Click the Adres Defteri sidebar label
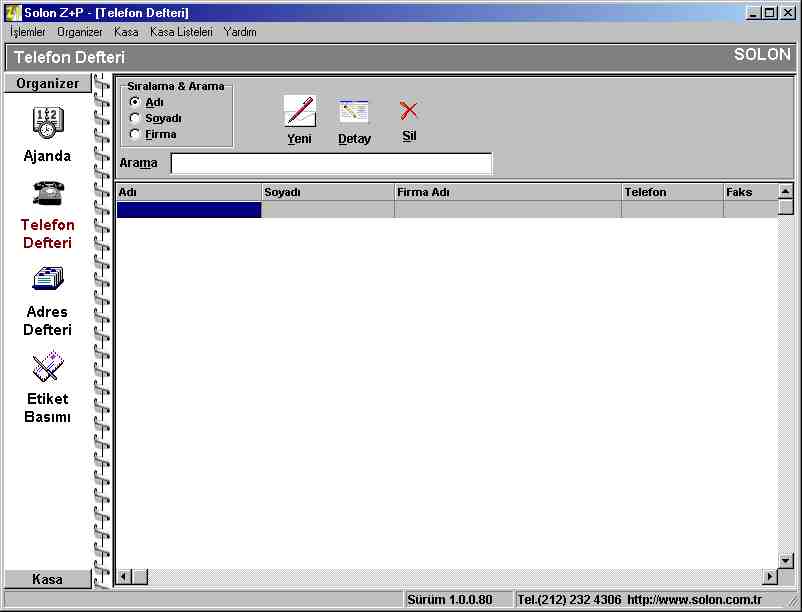 (x=47, y=321)
